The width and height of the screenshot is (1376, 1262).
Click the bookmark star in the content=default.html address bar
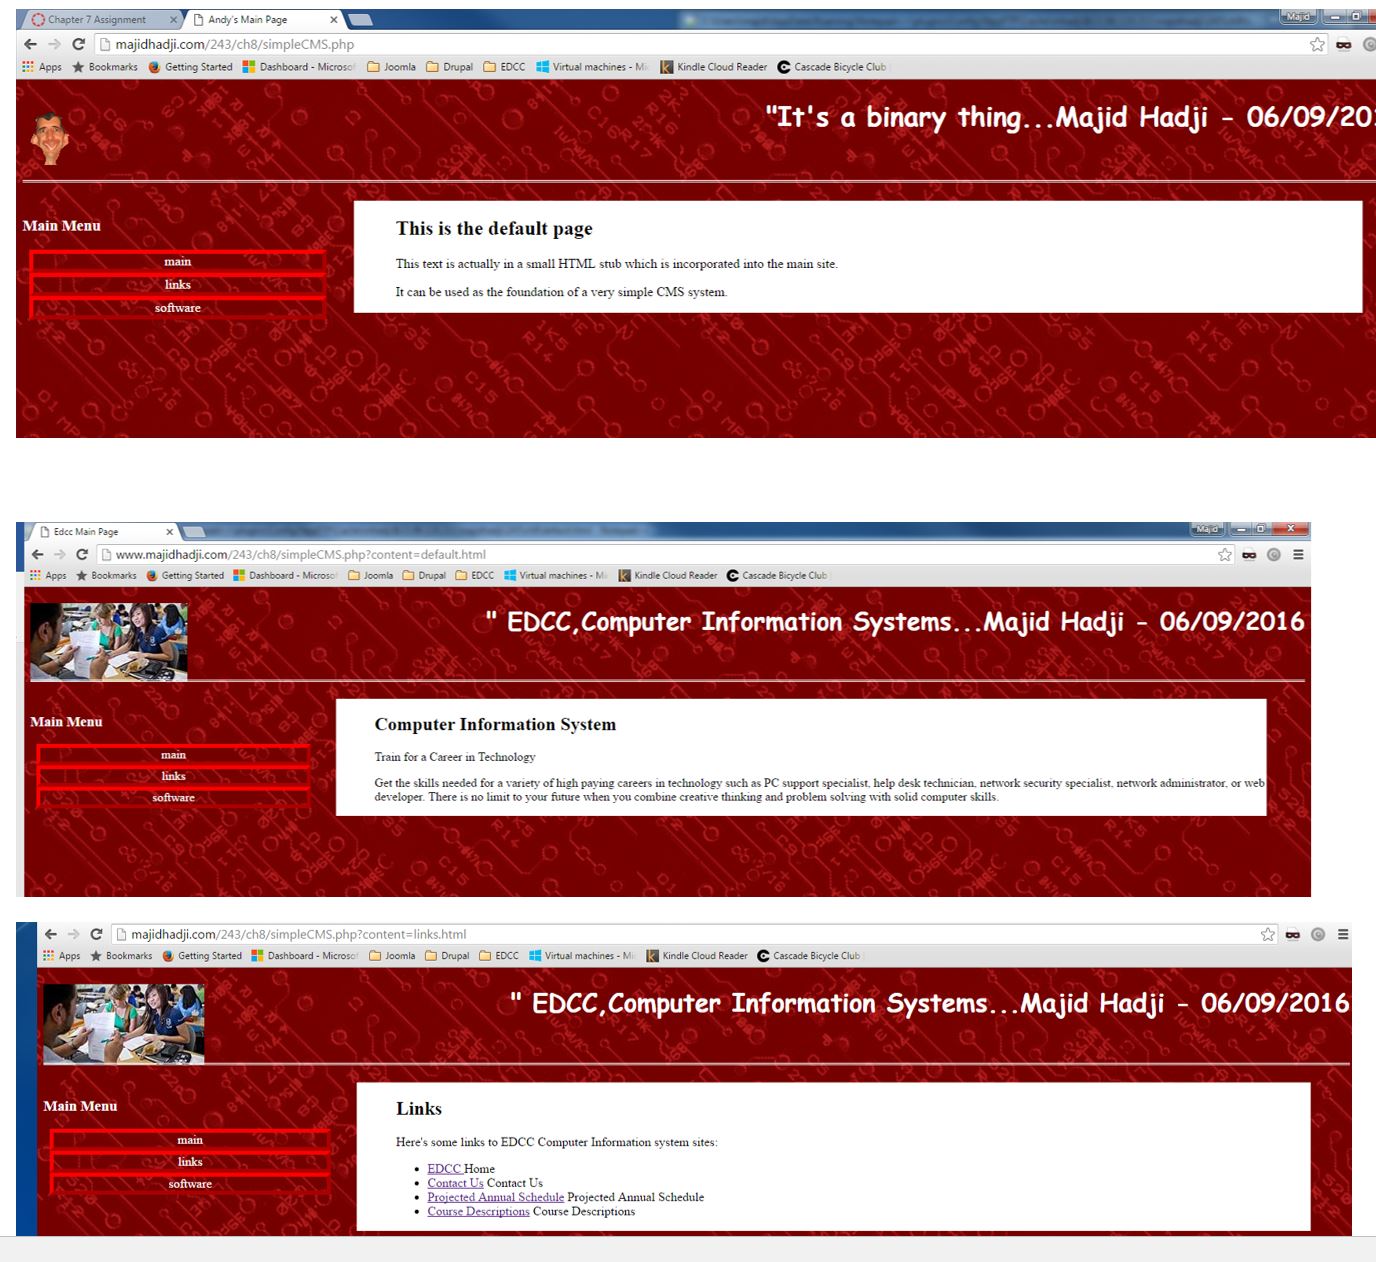click(x=1225, y=554)
